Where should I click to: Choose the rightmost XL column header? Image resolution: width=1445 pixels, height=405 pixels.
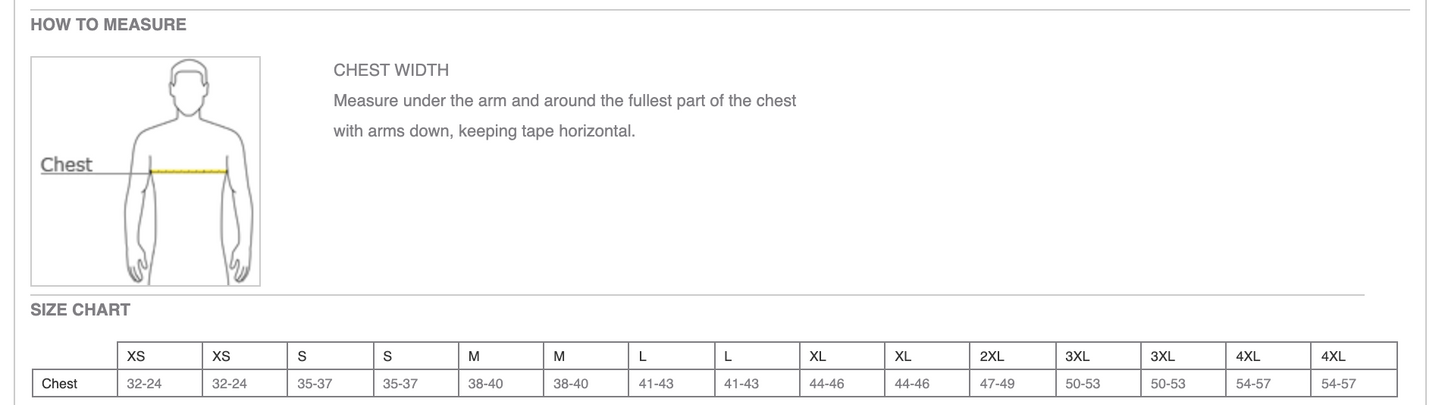click(x=903, y=356)
